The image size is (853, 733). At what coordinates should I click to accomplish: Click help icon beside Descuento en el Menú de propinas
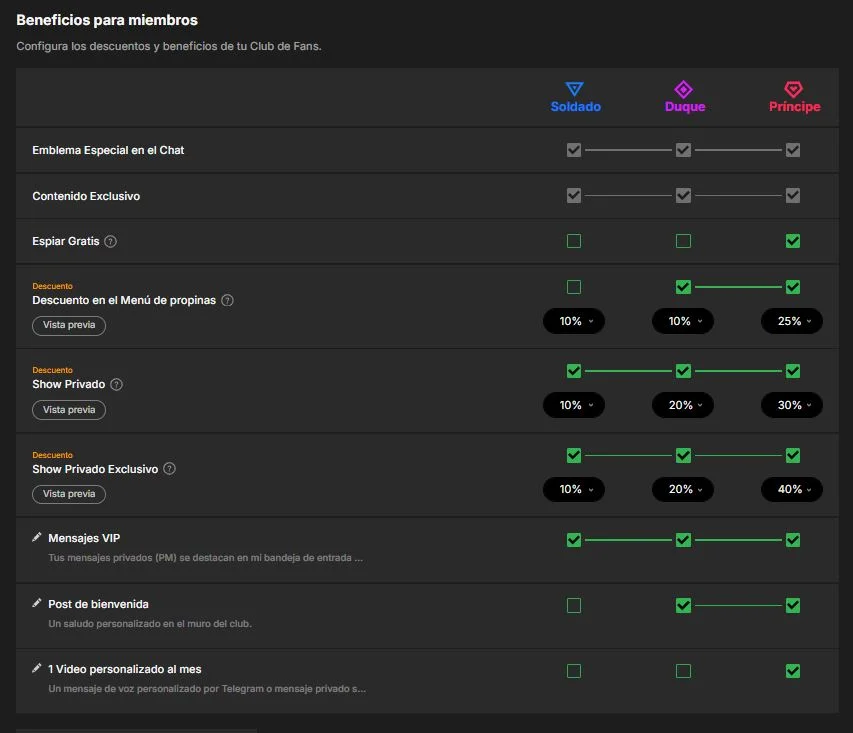(x=227, y=300)
